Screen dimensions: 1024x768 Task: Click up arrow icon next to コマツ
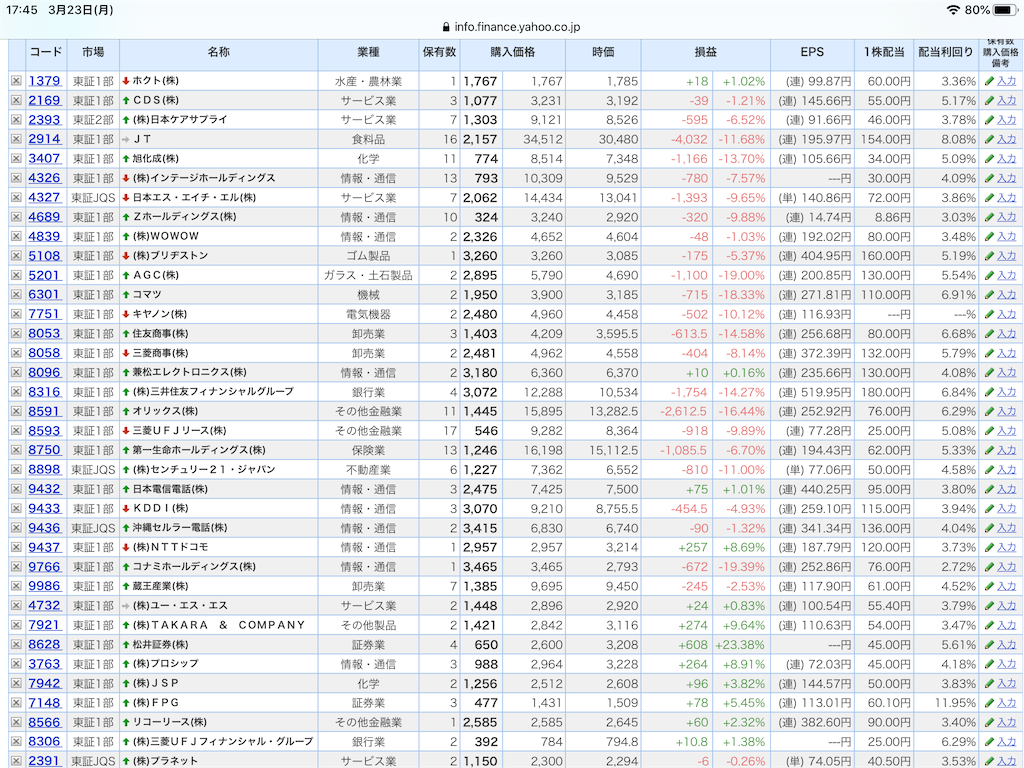(x=126, y=295)
